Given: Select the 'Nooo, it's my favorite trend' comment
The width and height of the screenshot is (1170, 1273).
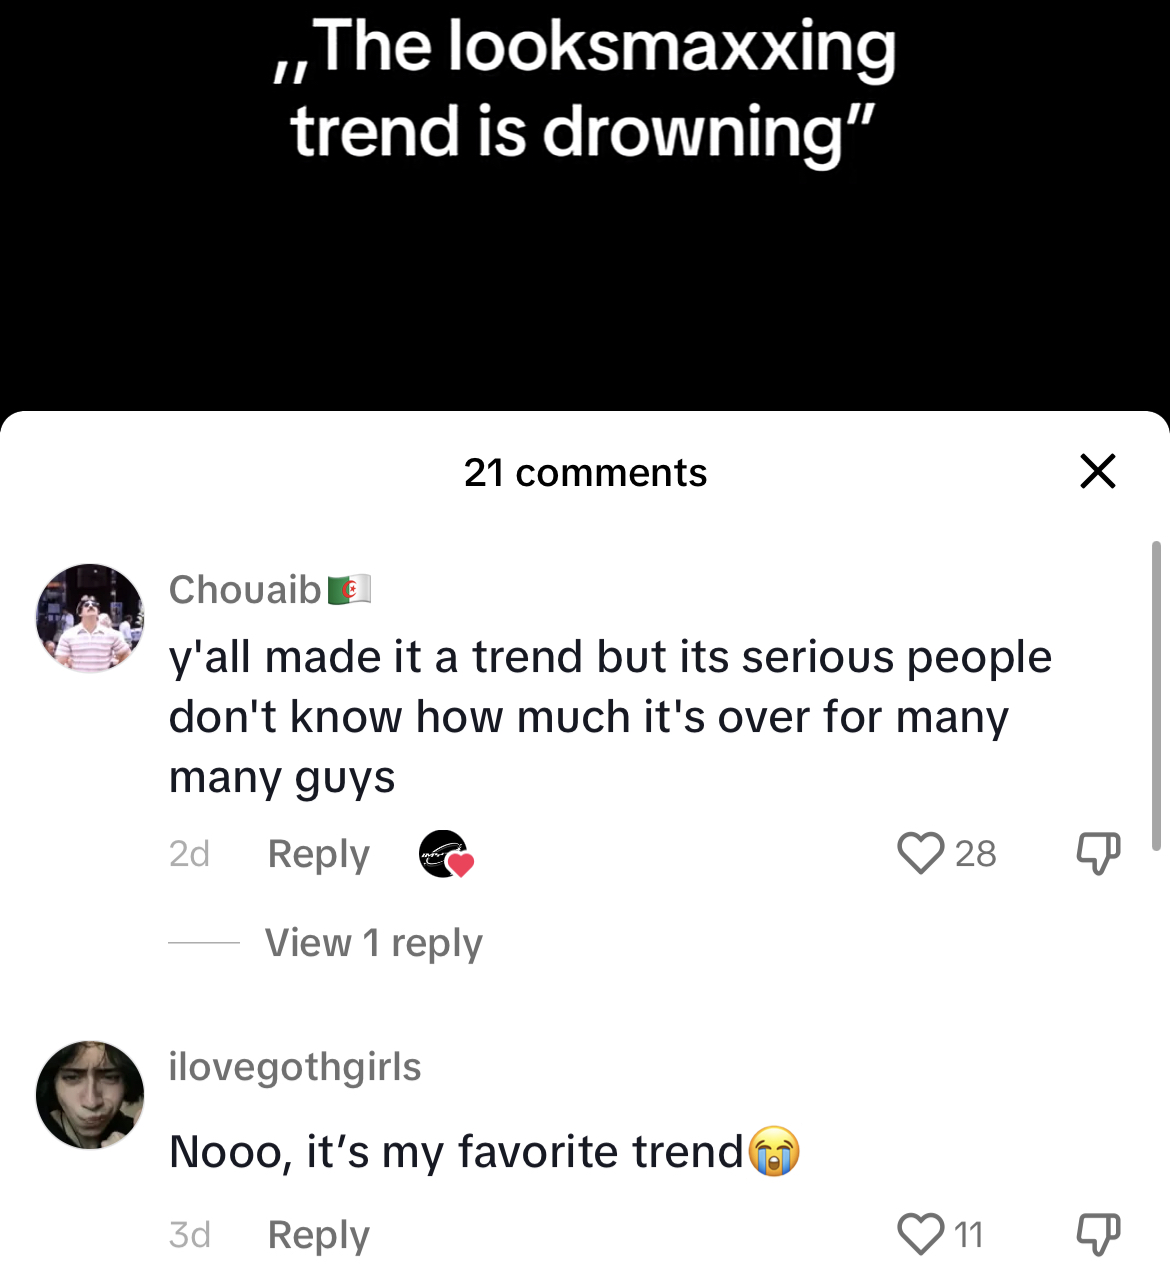Looking at the screenshot, I should [484, 1151].
